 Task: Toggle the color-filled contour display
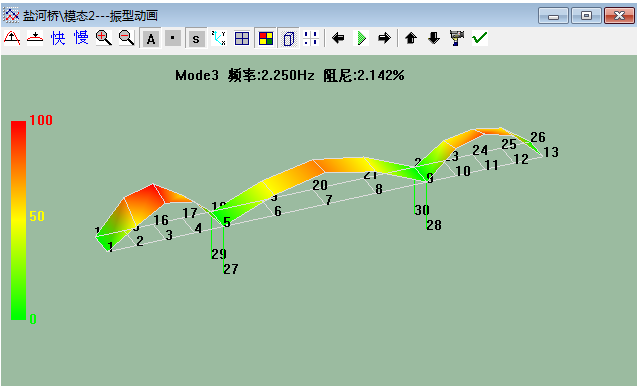click(266, 38)
